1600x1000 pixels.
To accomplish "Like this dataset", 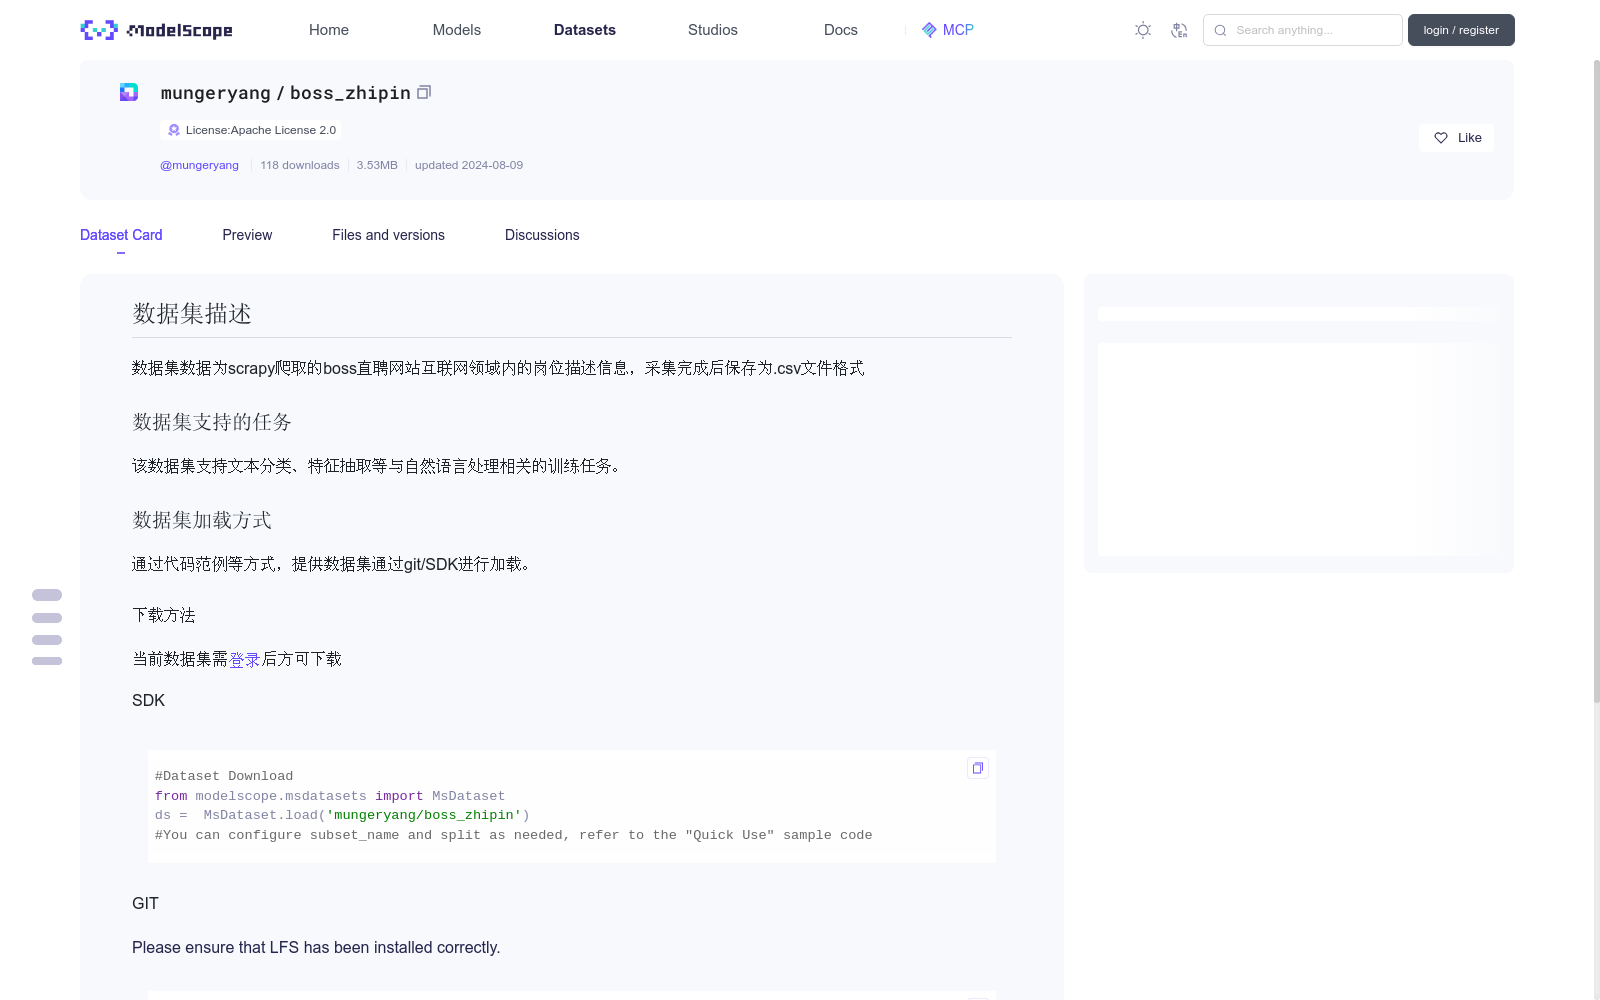I will (1456, 138).
